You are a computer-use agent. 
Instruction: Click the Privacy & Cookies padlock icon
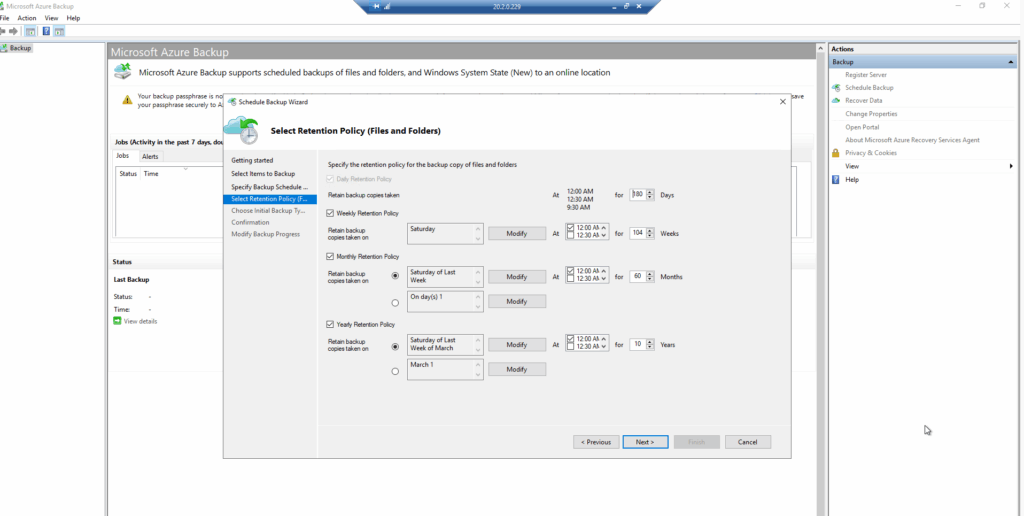click(835, 153)
